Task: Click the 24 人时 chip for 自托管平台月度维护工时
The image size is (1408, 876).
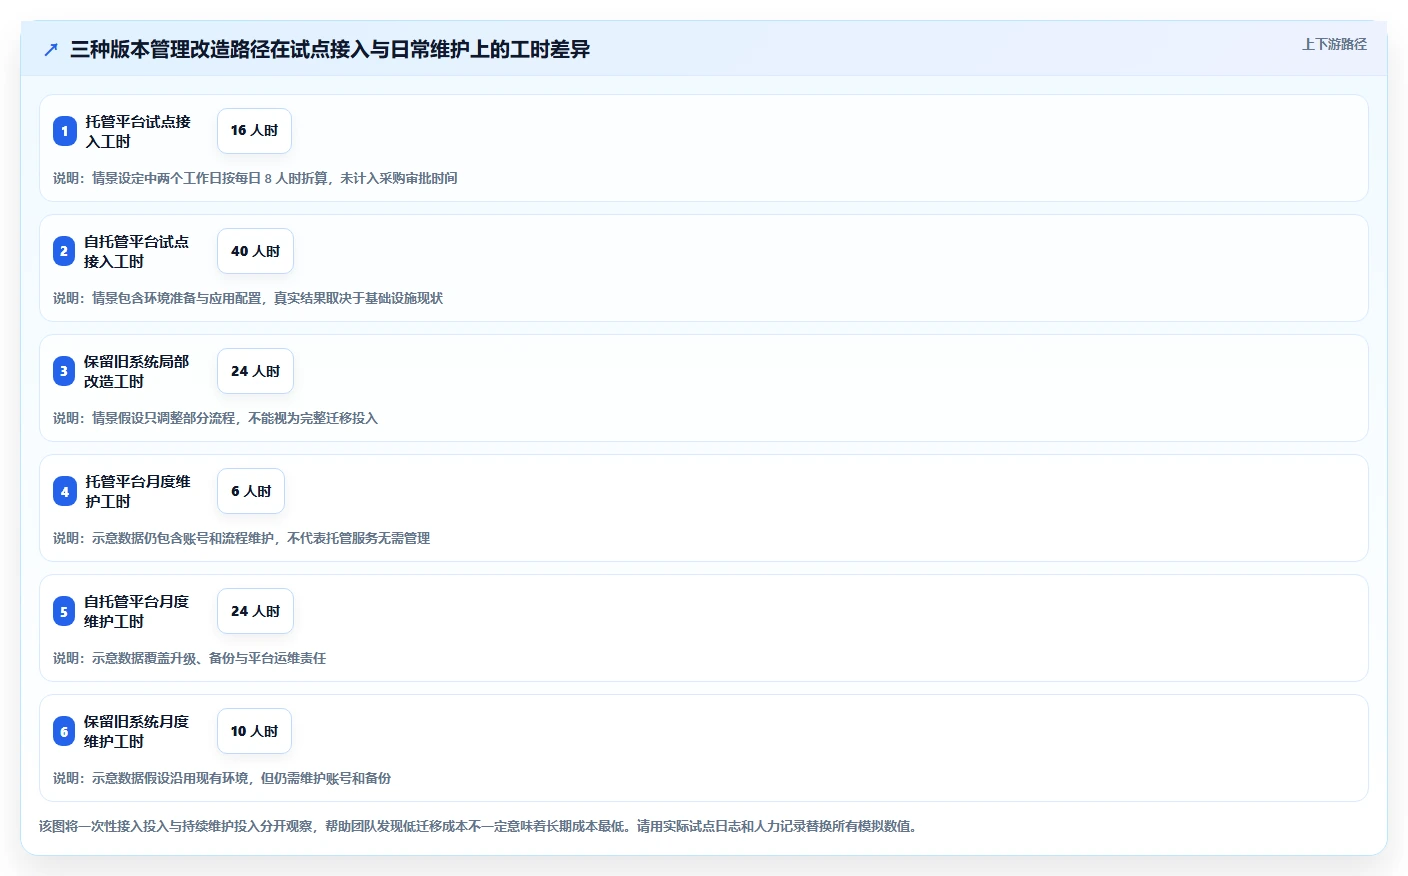Action: 255,611
